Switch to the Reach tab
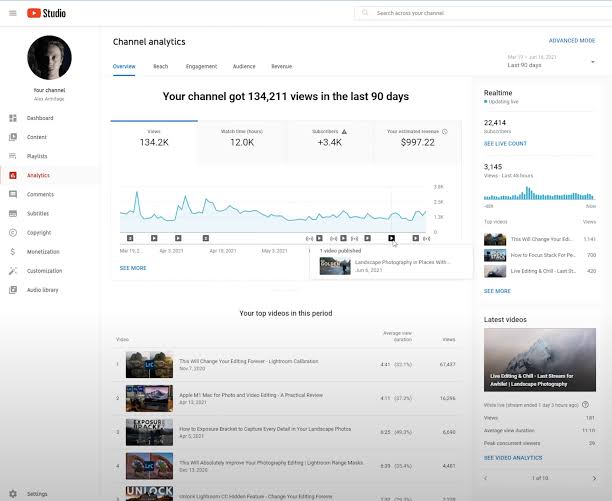612x501 pixels. point(160,66)
